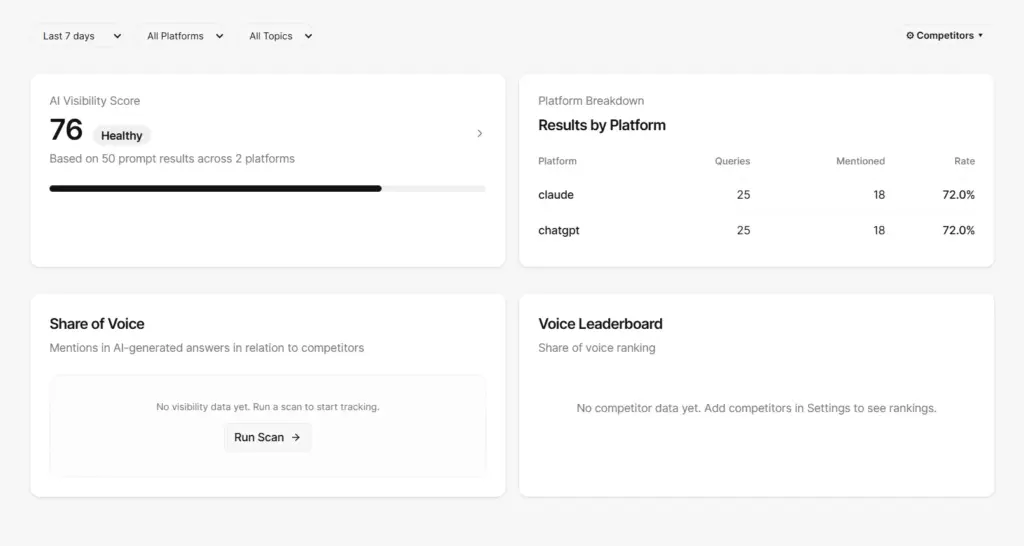Viewport: 1024px width, 546px height.
Task: Expand AI Visibility Score details via chevron
Action: tap(479, 133)
